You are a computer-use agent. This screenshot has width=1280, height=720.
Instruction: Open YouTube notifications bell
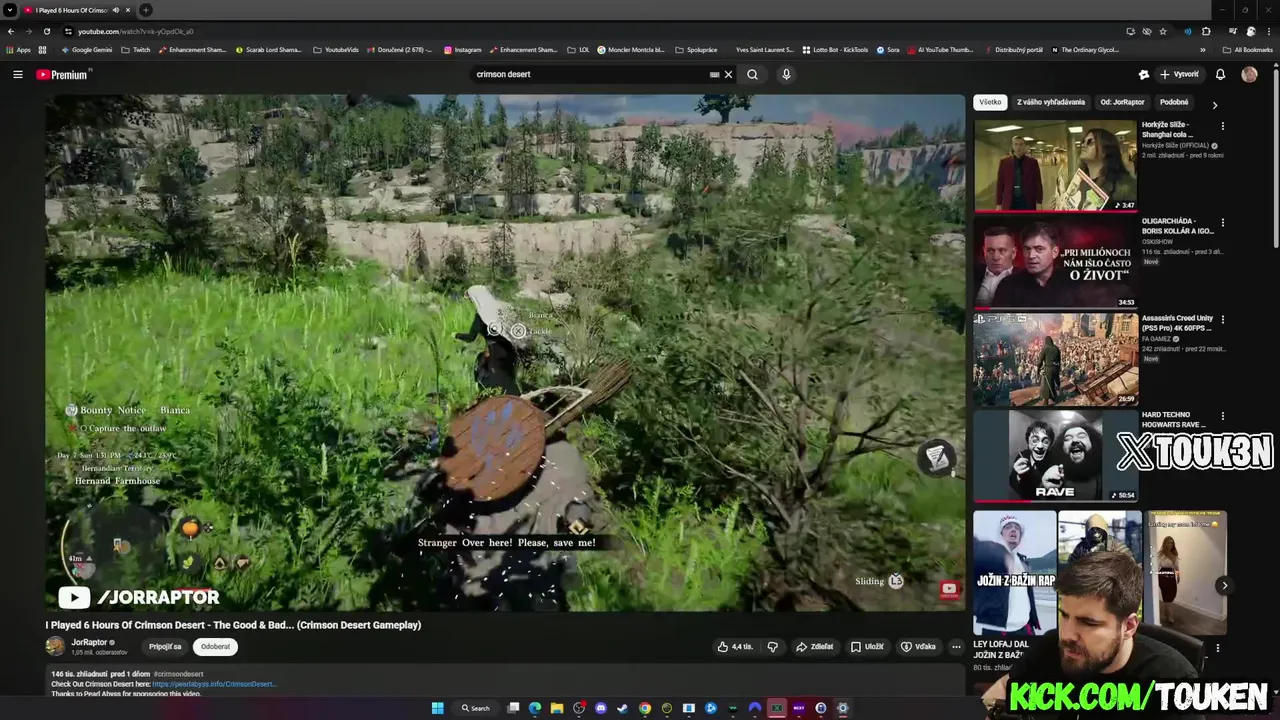click(1220, 74)
